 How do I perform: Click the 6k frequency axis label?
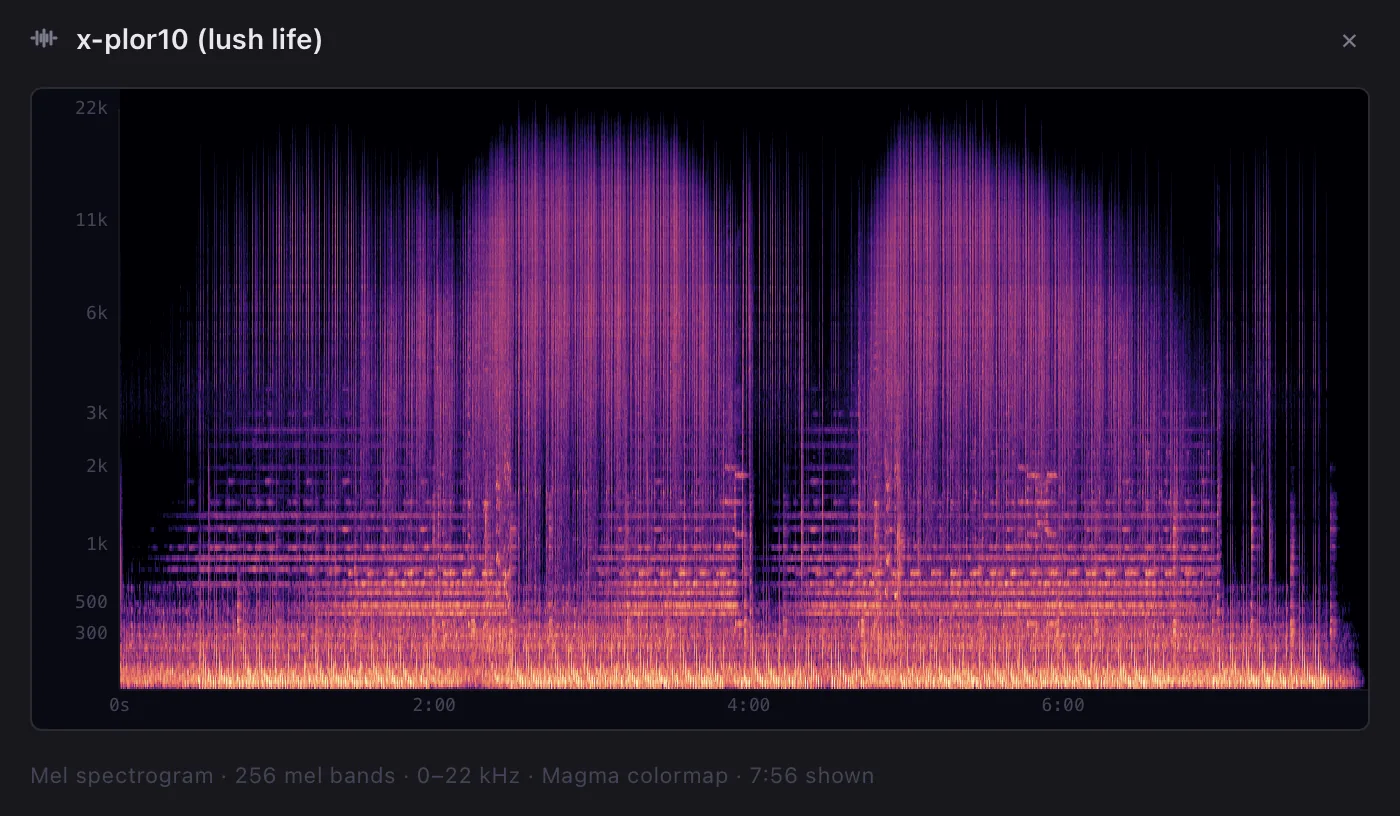point(96,313)
